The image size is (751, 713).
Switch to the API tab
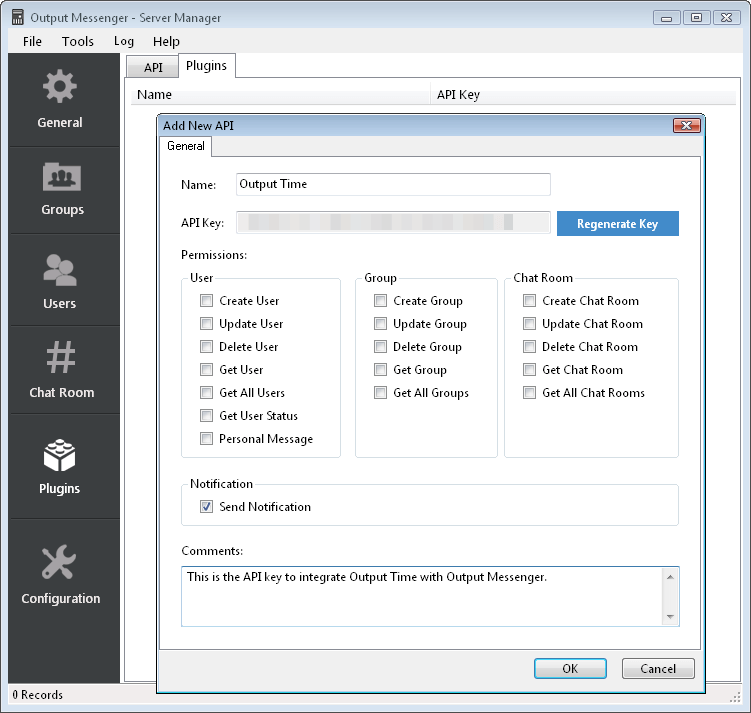153,67
